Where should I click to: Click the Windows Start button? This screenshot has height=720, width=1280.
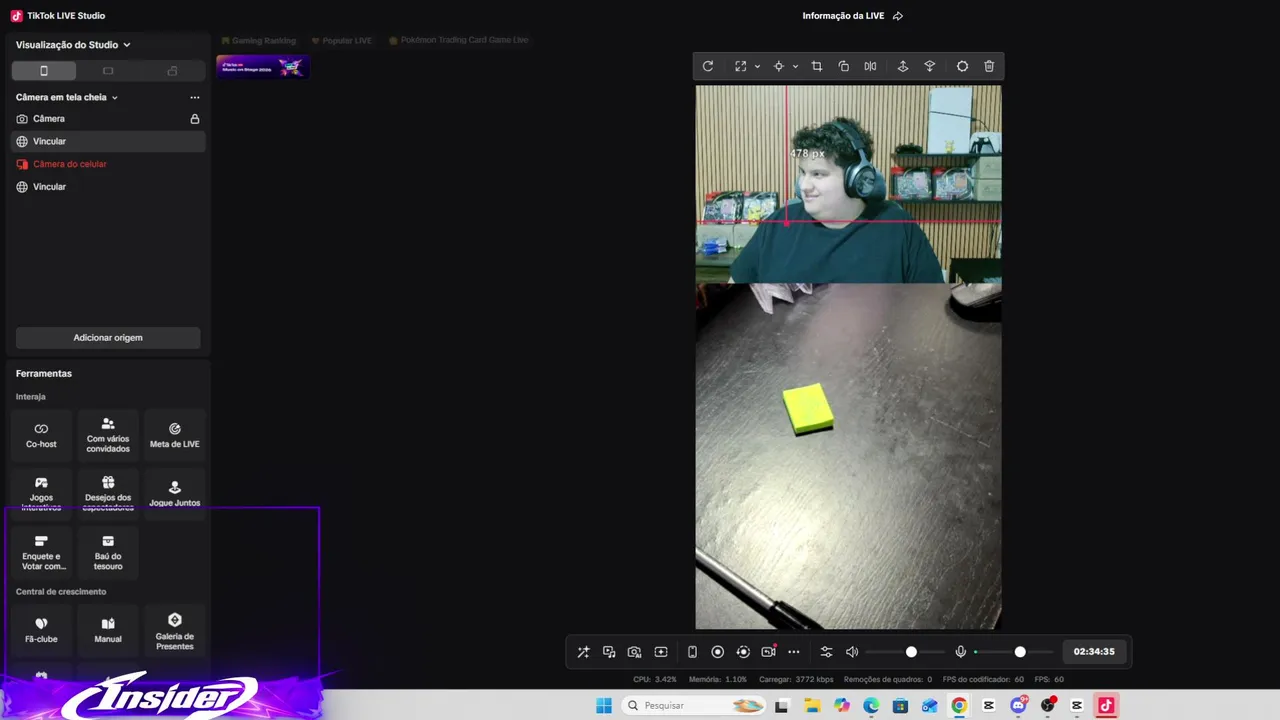click(604, 706)
